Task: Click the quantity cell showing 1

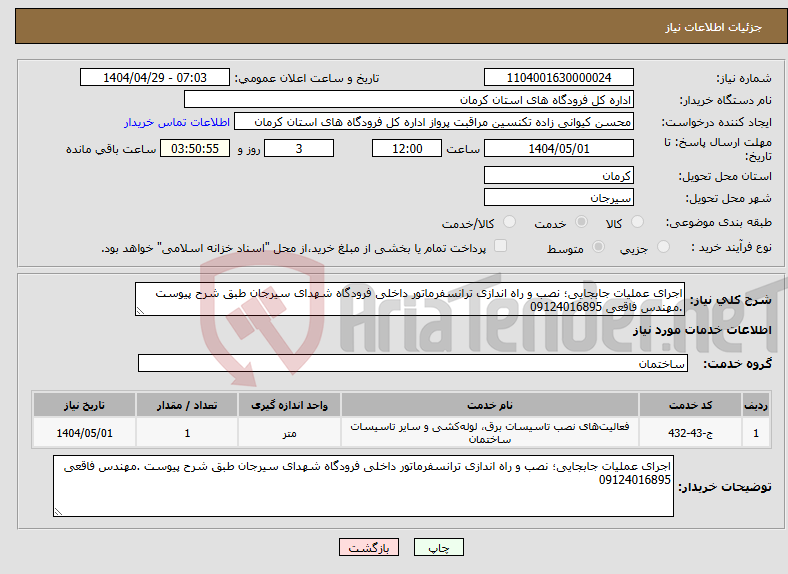Action: click(187, 432)
